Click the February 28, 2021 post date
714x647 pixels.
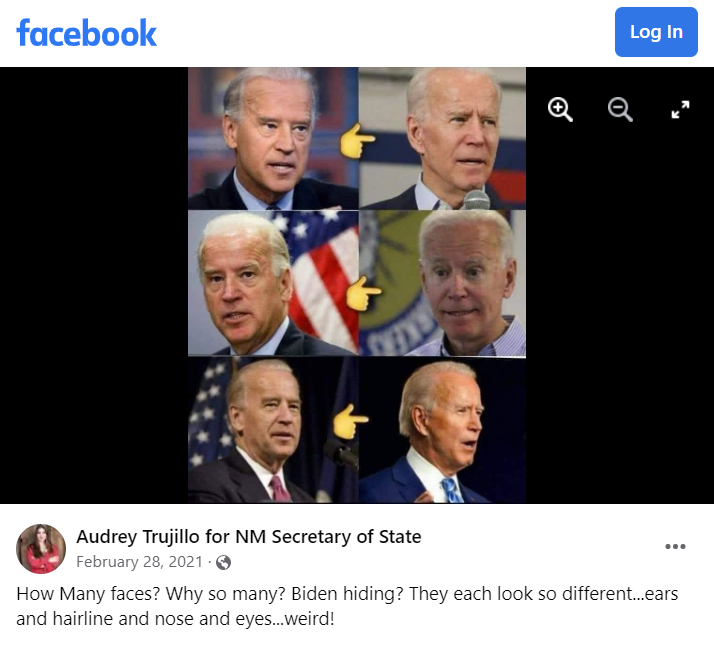[139, 562]
